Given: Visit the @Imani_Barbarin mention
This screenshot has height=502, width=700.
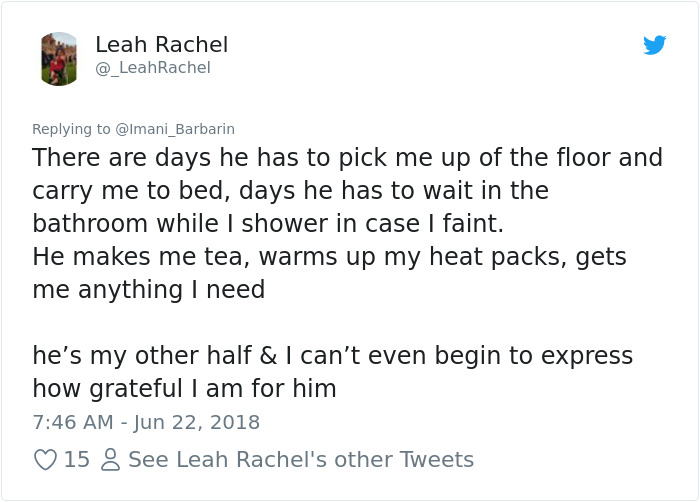Looking at the screenshot, I should (175, 129).
